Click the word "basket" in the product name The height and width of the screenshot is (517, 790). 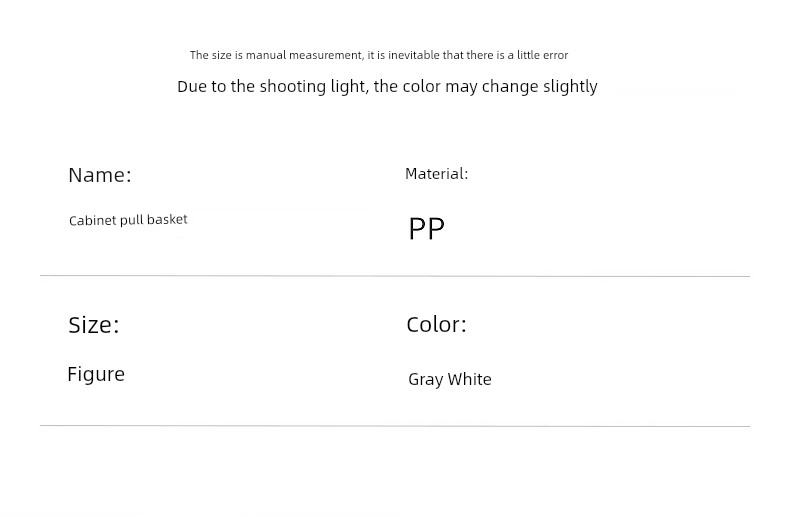tap(167, 219)
